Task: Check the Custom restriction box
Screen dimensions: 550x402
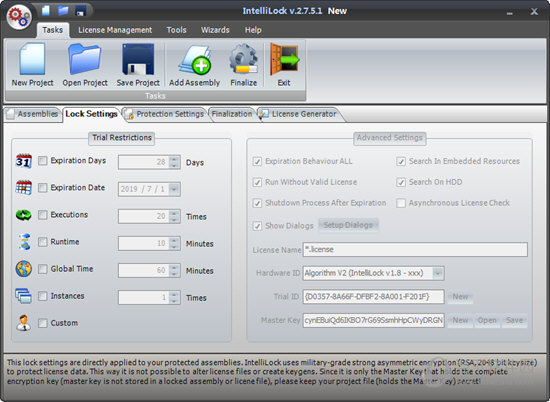Action: [42, 323]
